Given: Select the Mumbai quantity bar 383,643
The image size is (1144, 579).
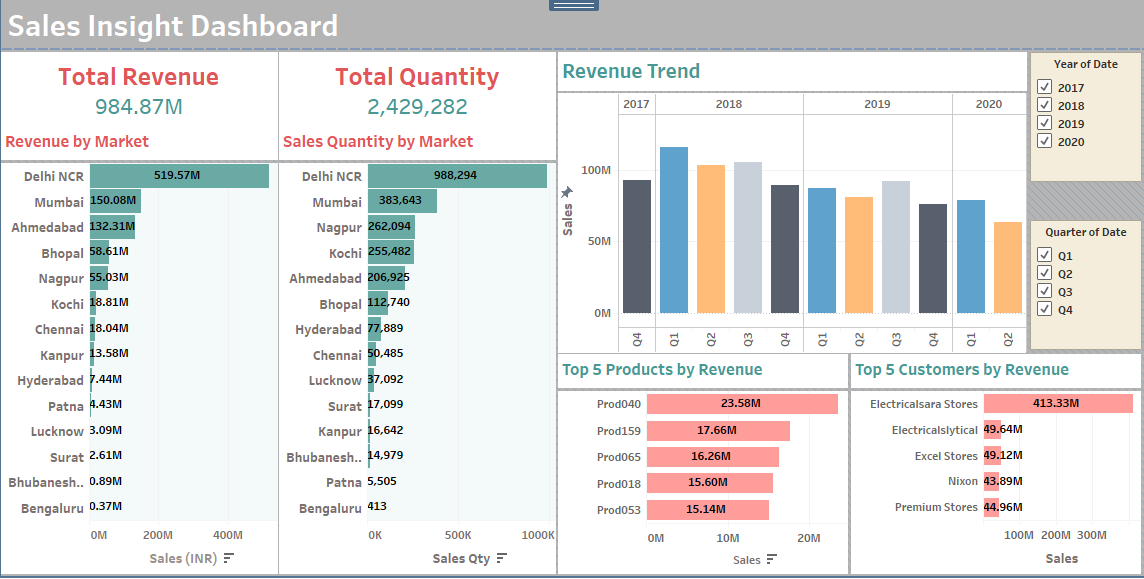Looking at the screenshot, I should [x=403, y=201].
